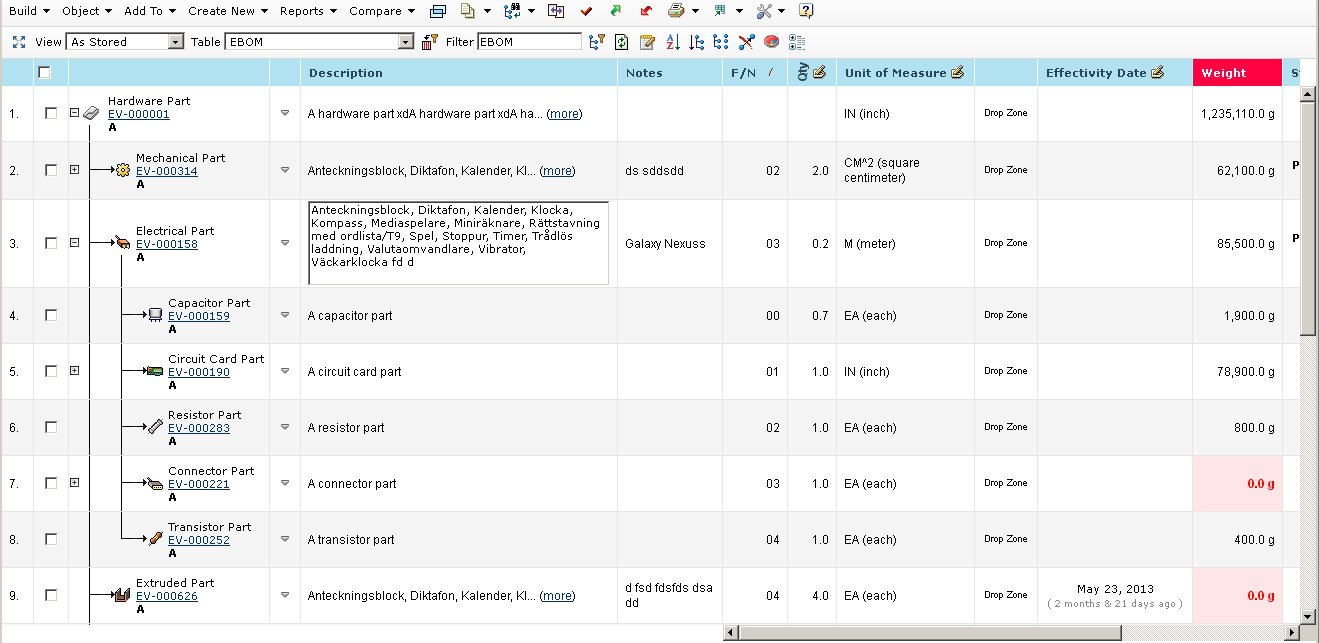
Task: Click the red checkmark toolbar icon
Action: tap(587, 11)
